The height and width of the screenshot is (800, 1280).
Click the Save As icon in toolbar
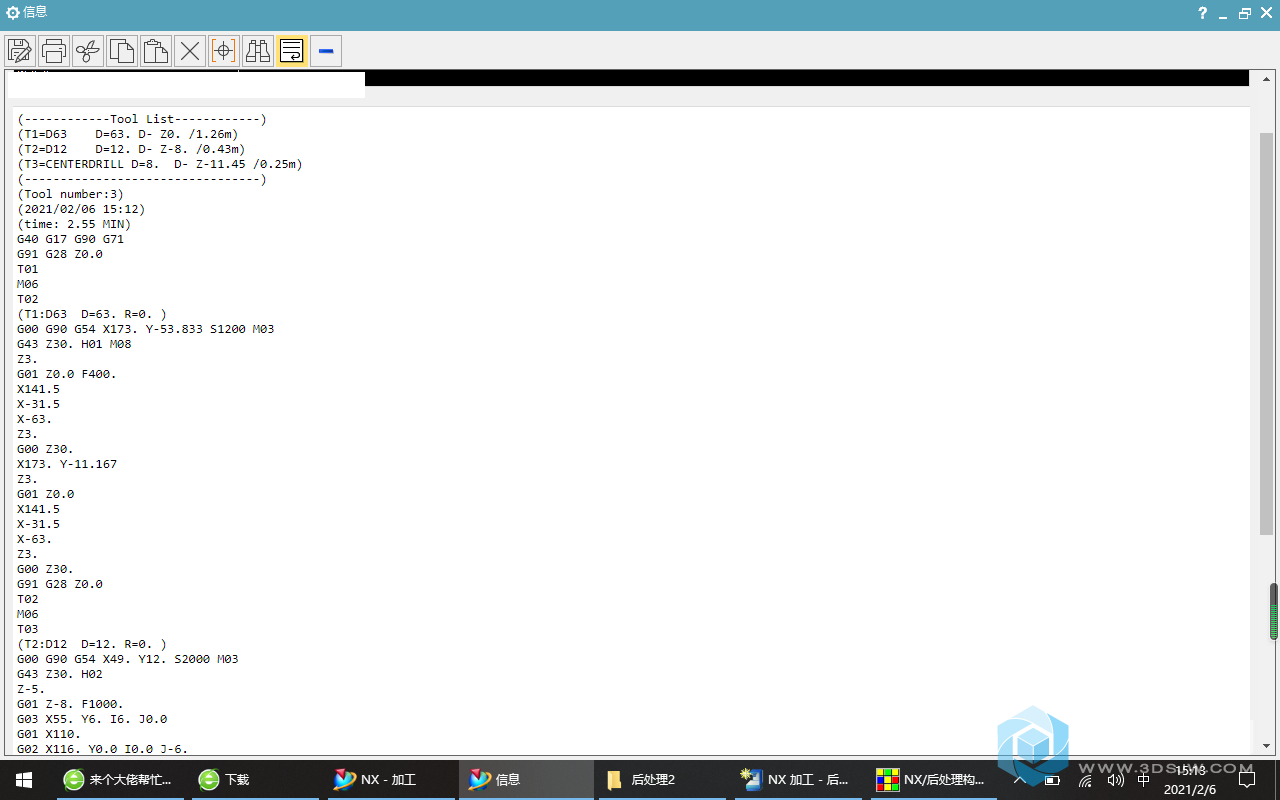pos(20,50)
